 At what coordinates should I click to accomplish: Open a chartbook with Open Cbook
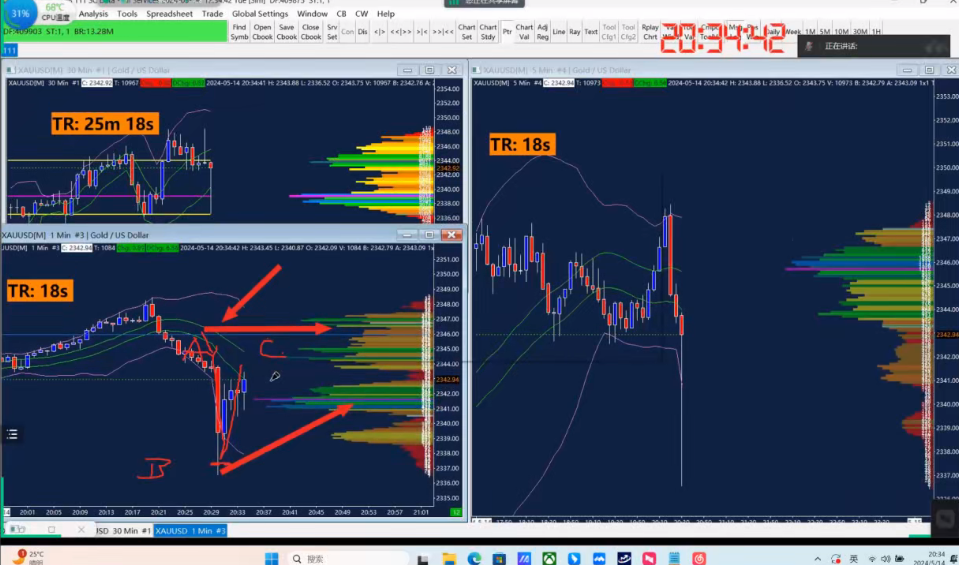point(263,32)
